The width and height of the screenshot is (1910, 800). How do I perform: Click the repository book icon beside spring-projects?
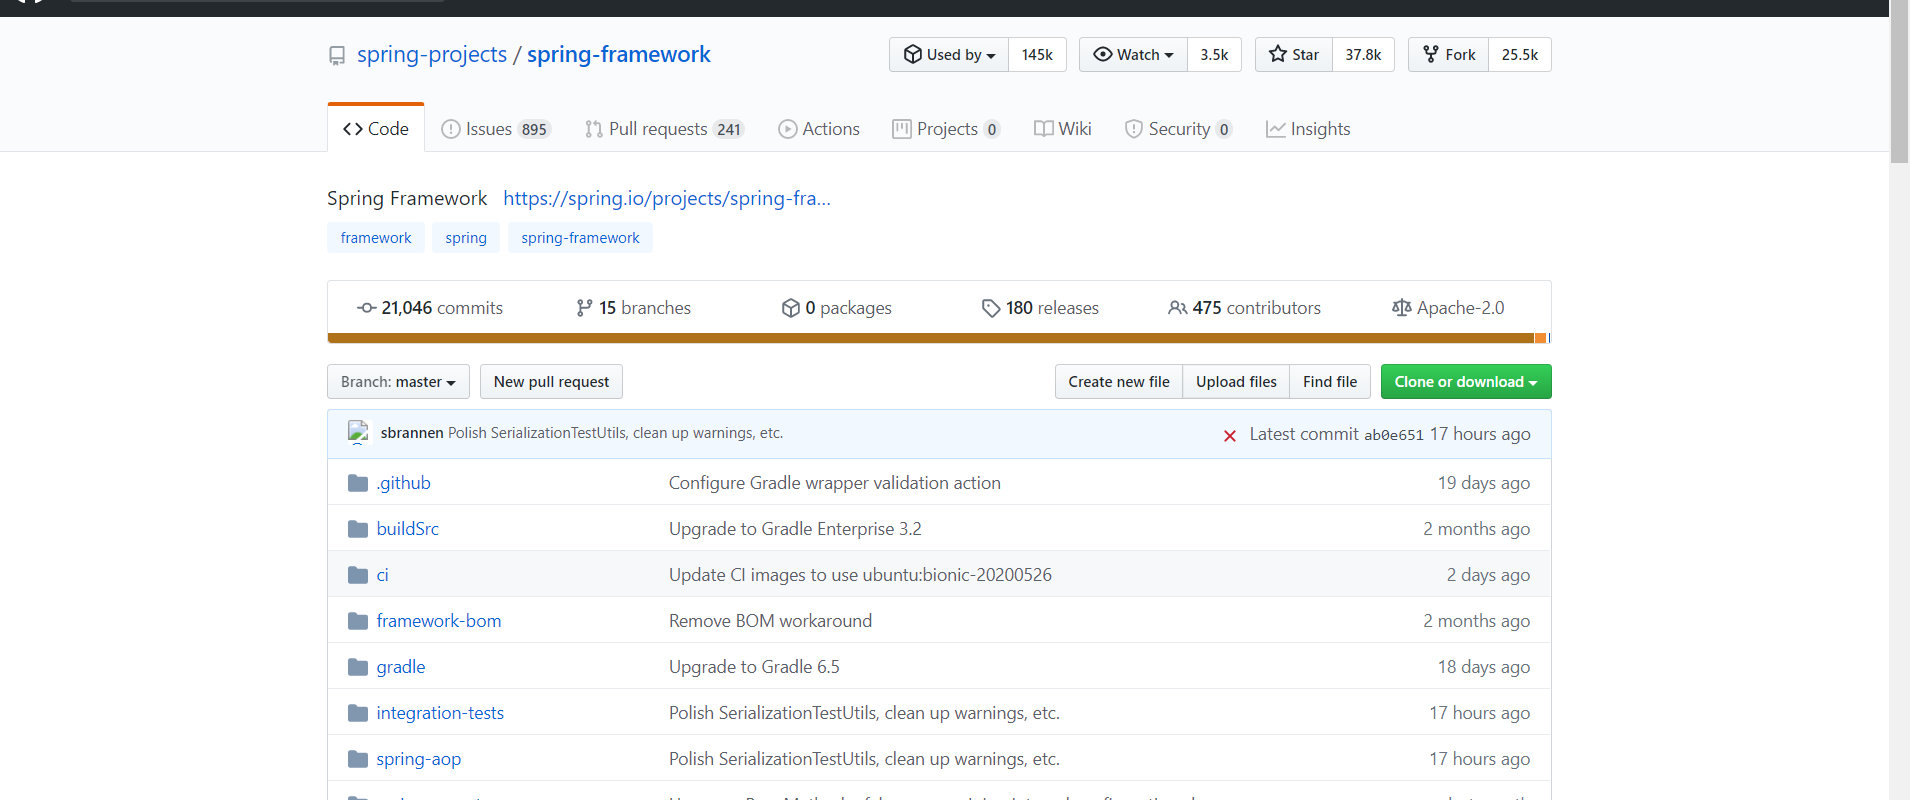point(337,56)
